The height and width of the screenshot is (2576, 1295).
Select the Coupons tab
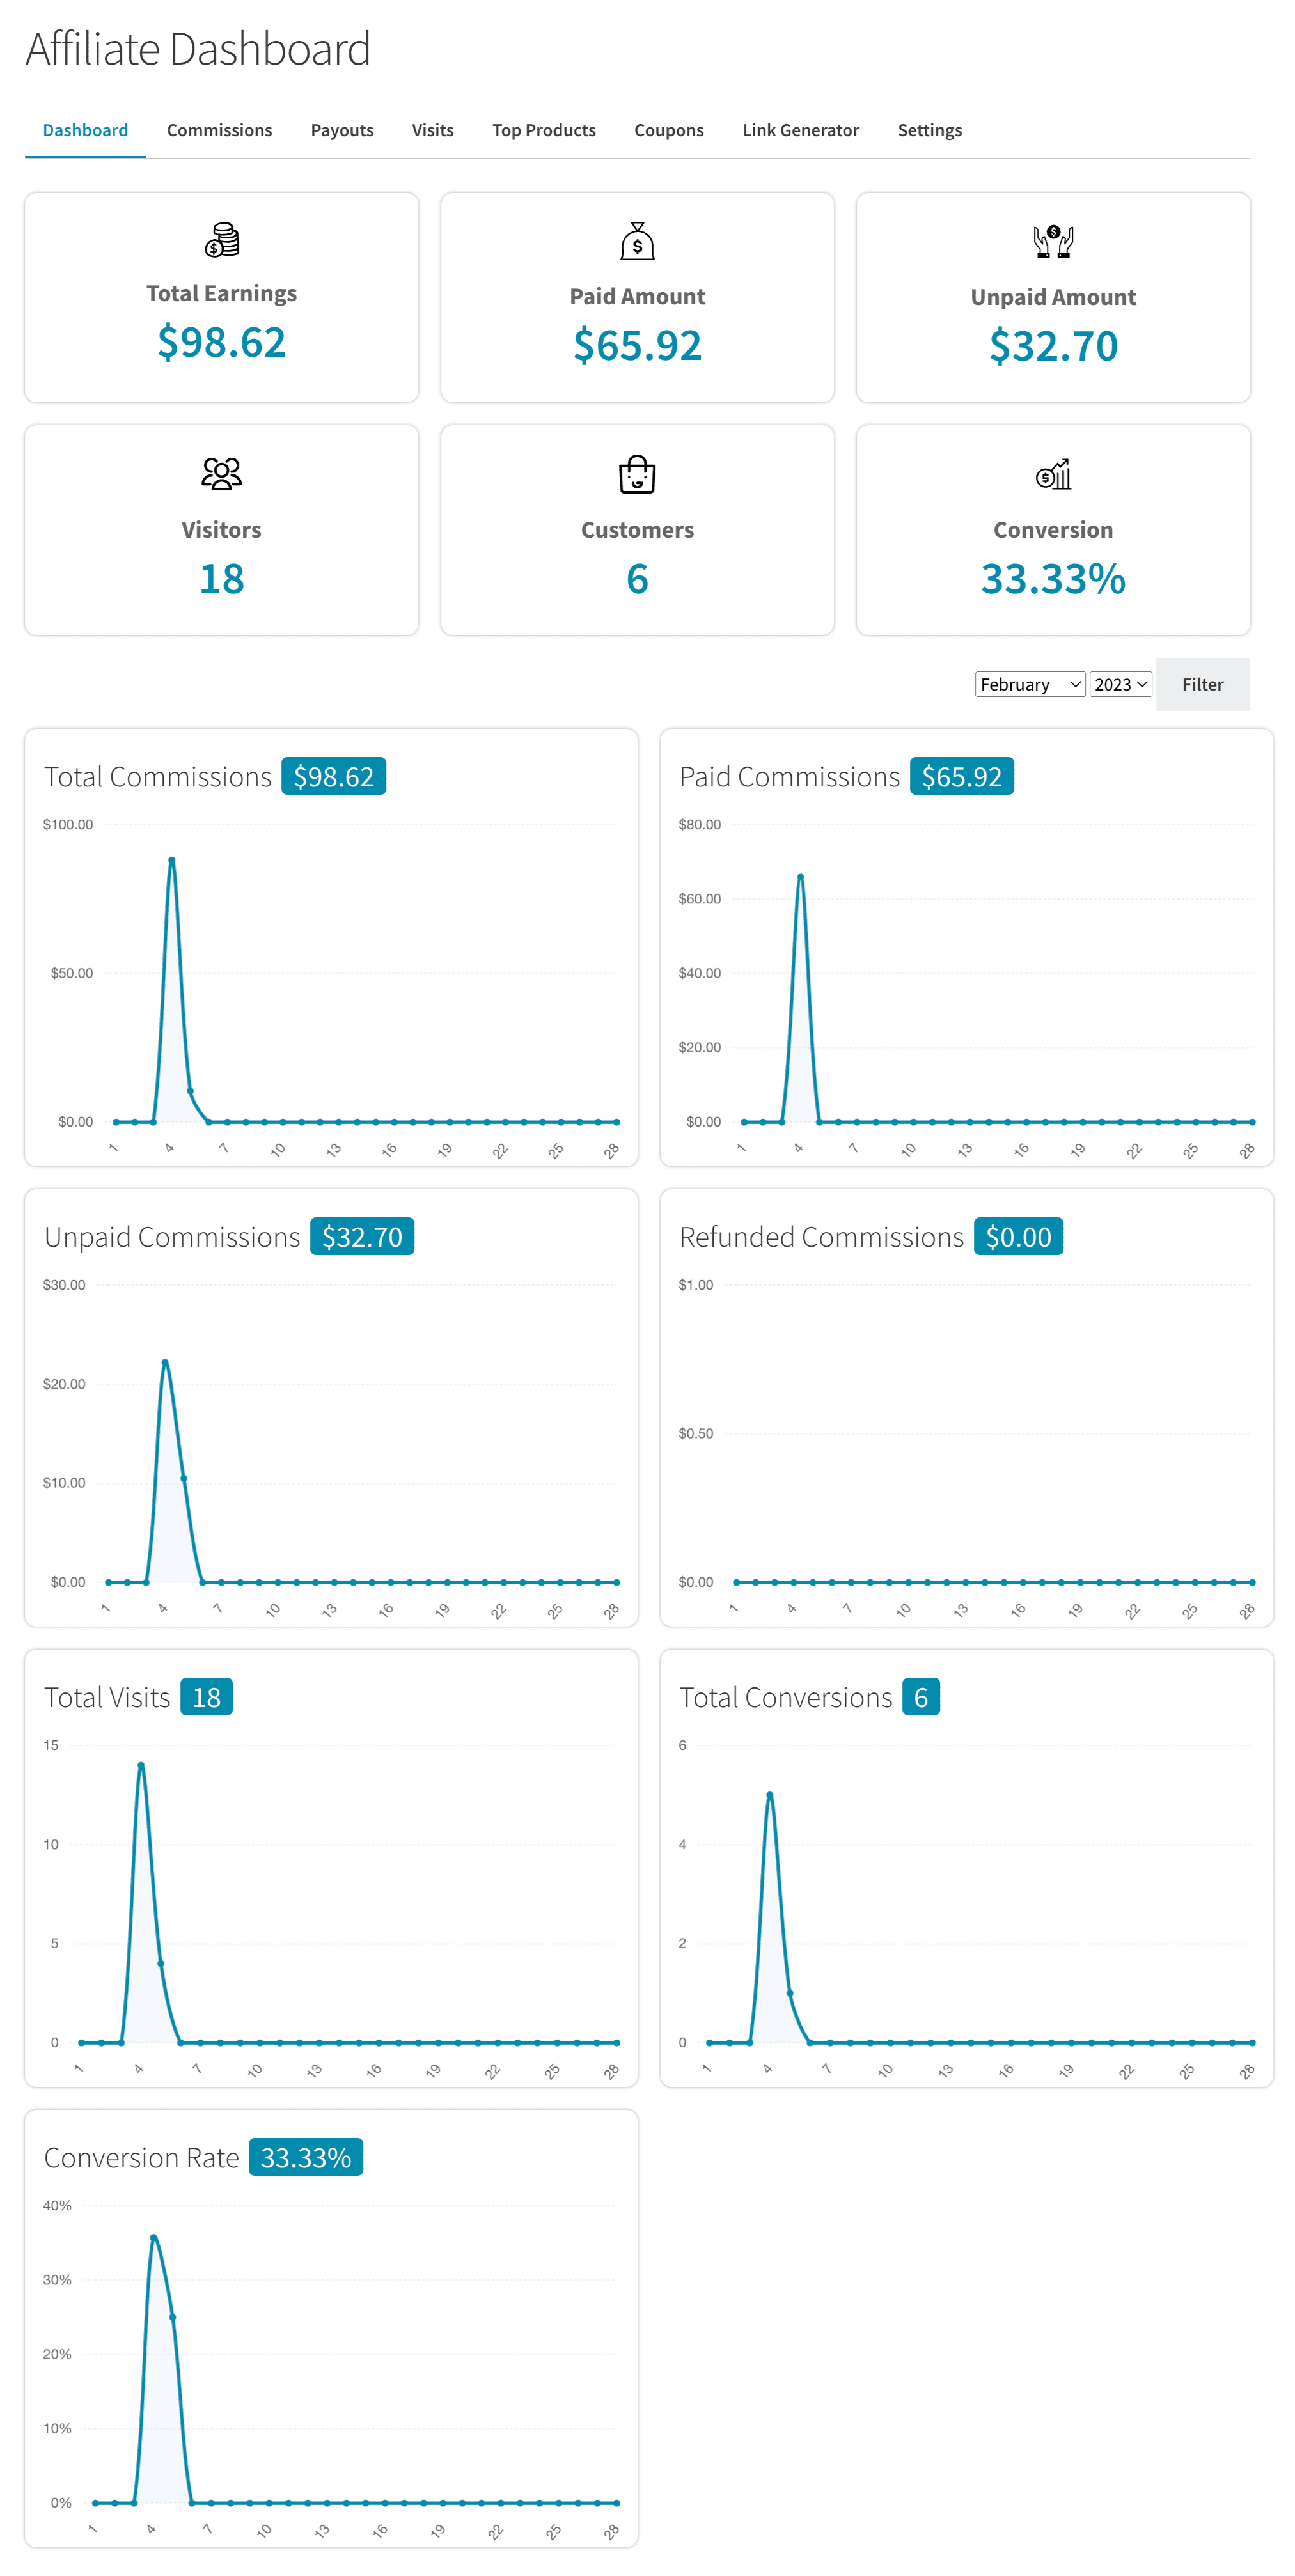pyautogui.click(x=668, y=130)
